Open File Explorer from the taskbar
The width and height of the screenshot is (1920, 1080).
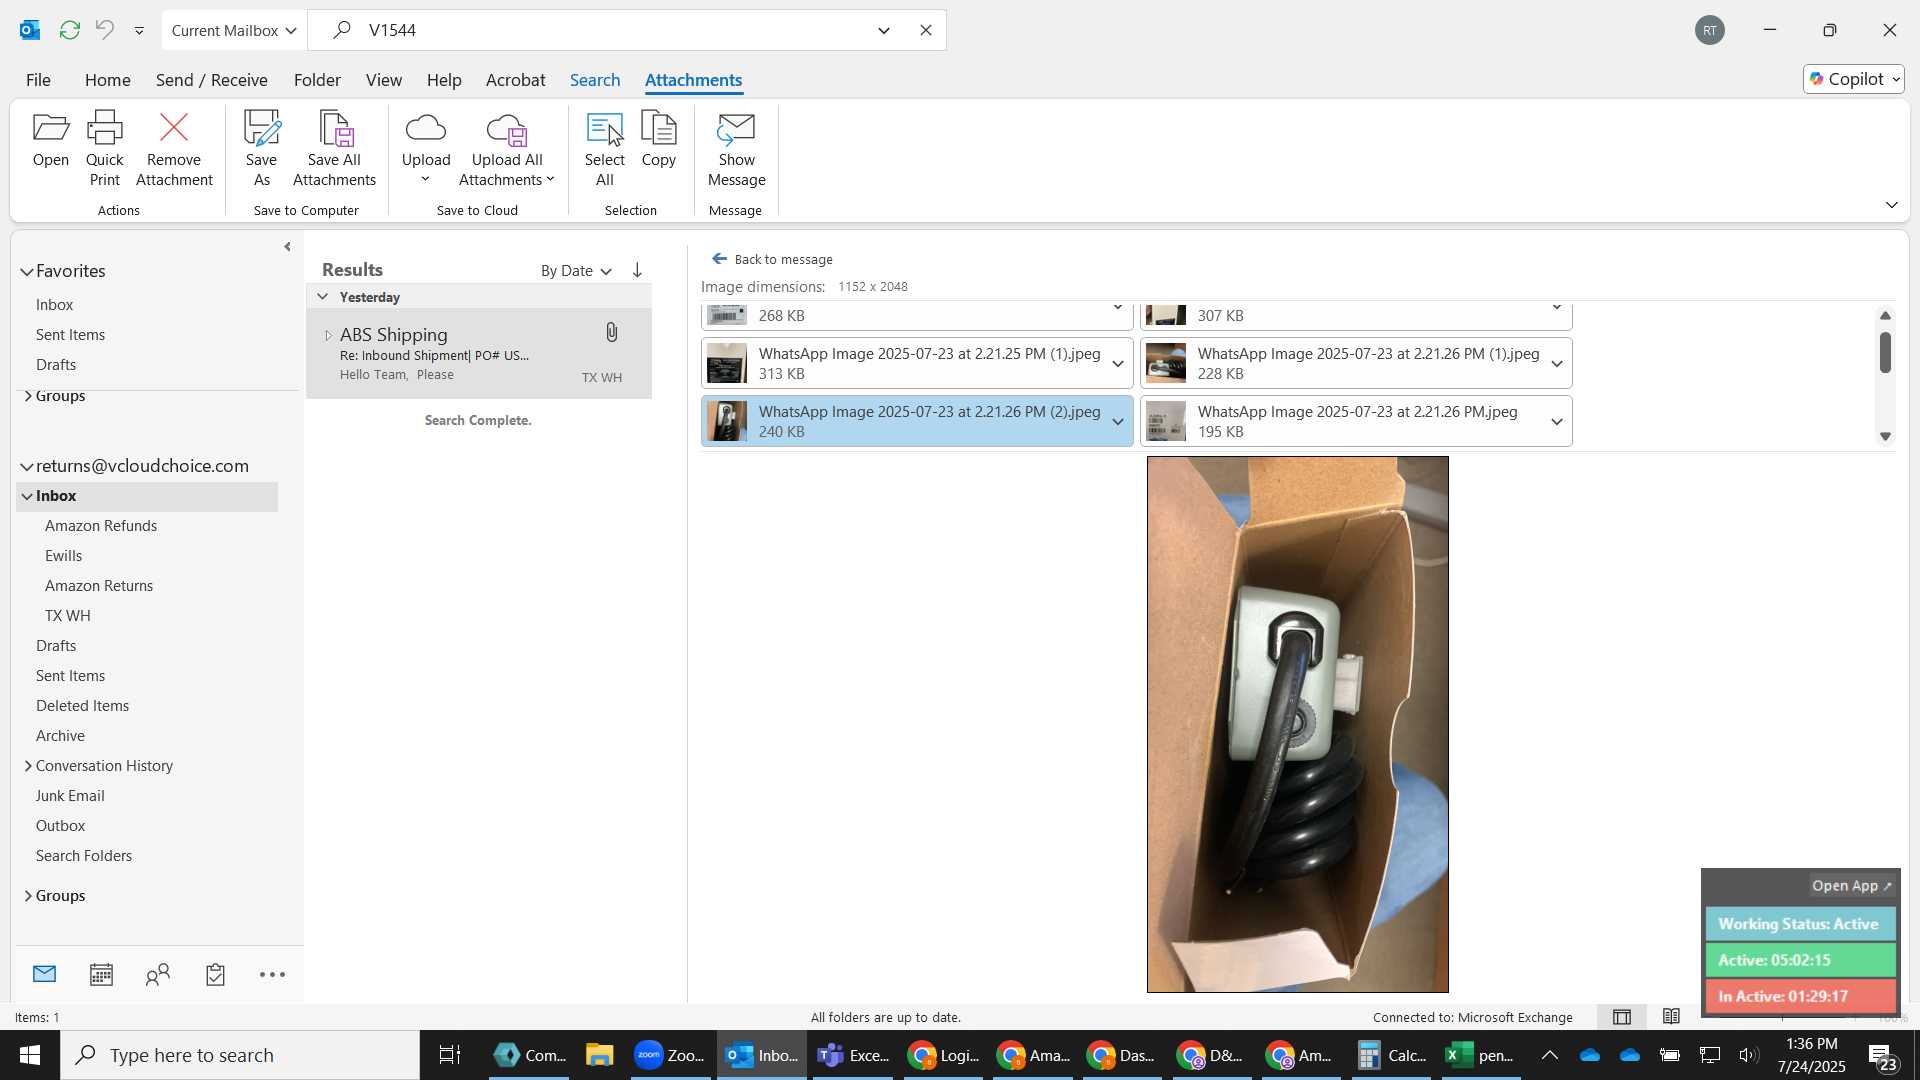click(599, 1055)
